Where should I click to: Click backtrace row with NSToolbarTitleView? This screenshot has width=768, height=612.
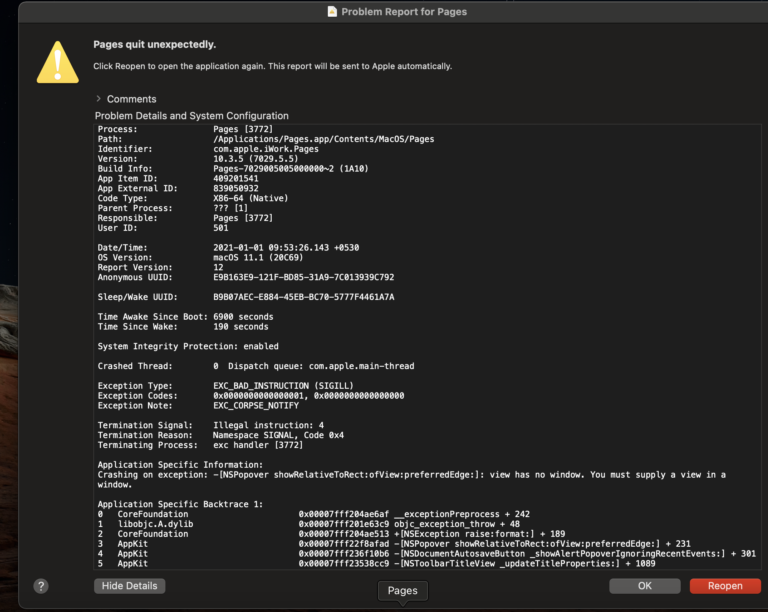point(376,564)
